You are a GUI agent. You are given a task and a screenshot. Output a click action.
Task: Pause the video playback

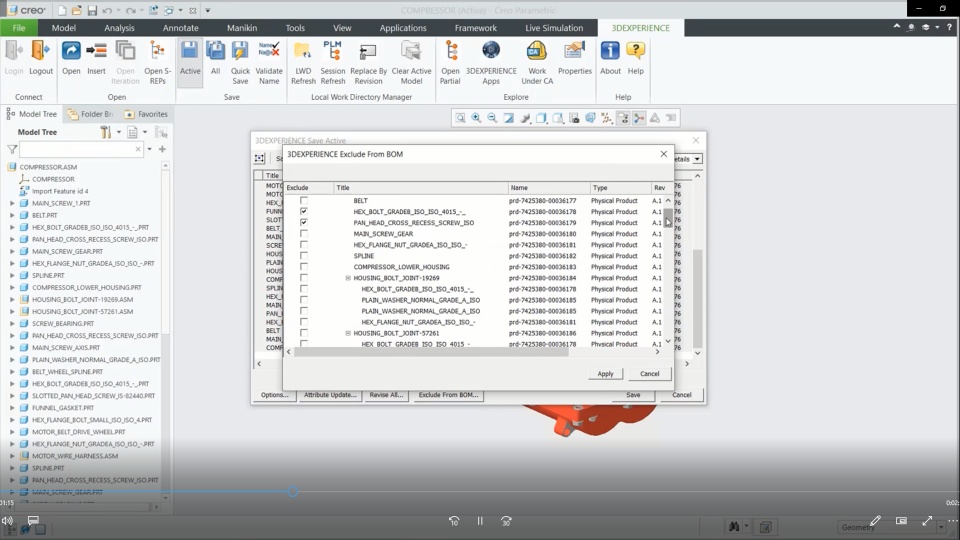(x=480, y=521)
